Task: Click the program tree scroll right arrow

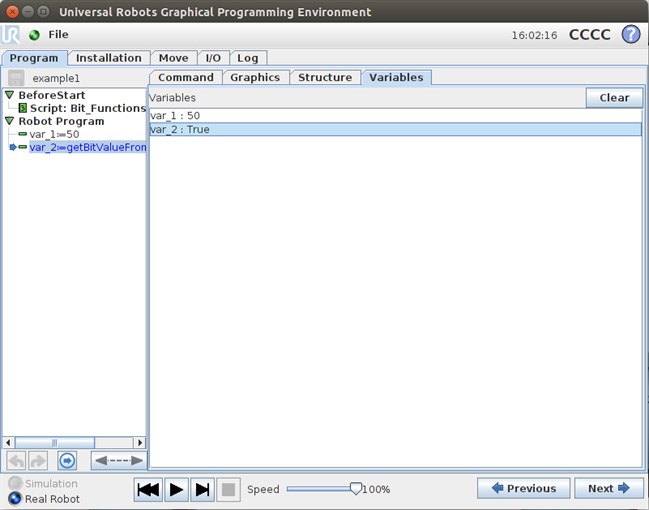Action: pos(140,443)
